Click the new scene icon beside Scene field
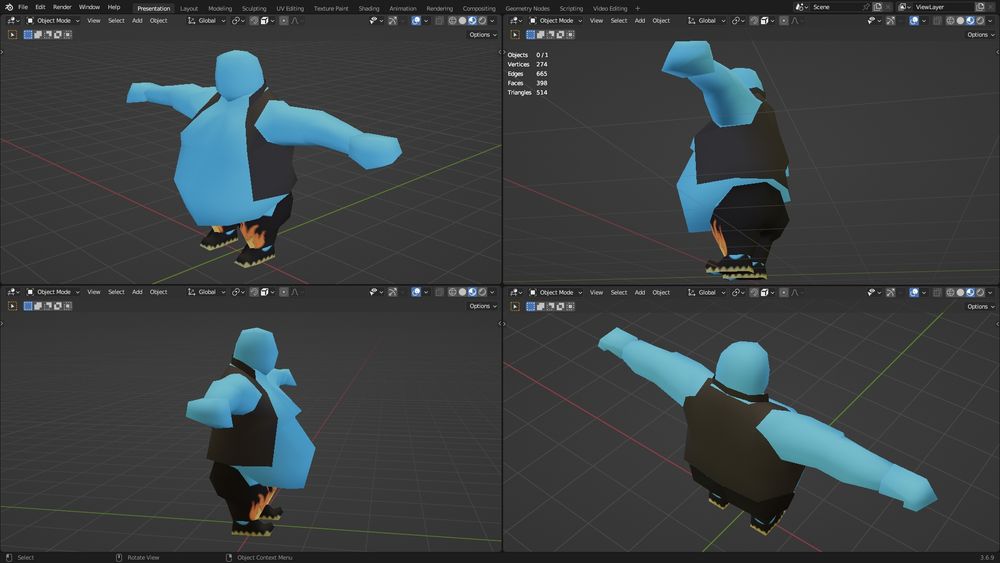The width and height of the screenshot is (1000, 563). click(878, 7)
